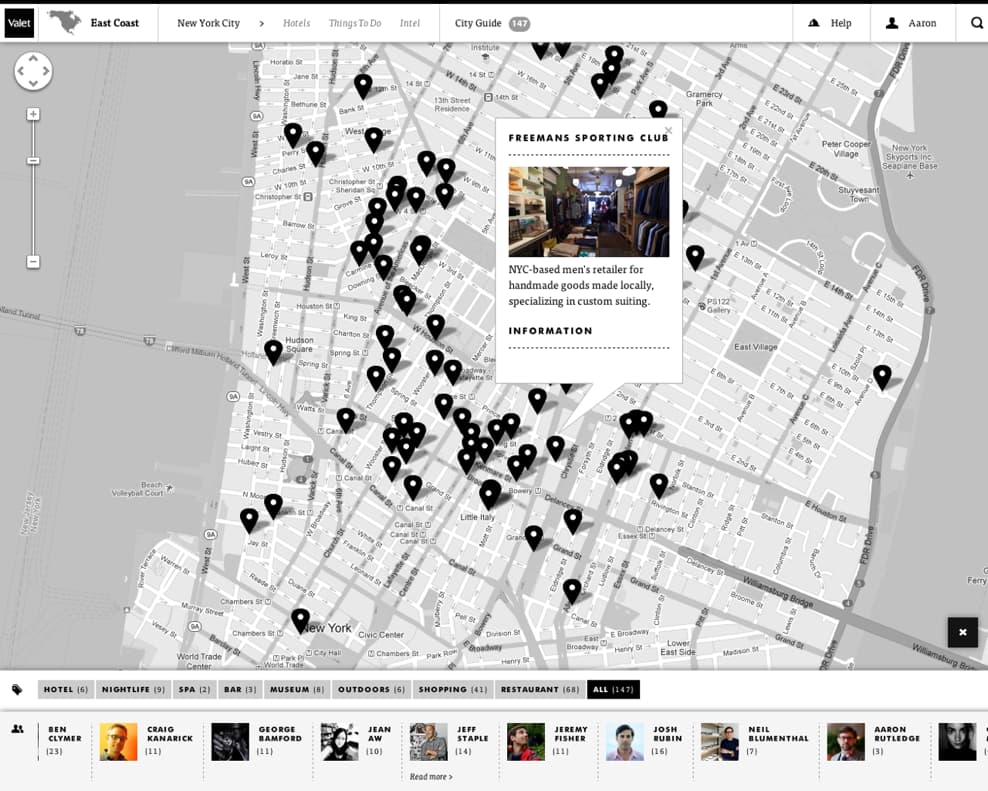This screenshot has height=791, width=988.
Task: Toggle the Shopping (41) filter
Action: [x=450, y=689]
